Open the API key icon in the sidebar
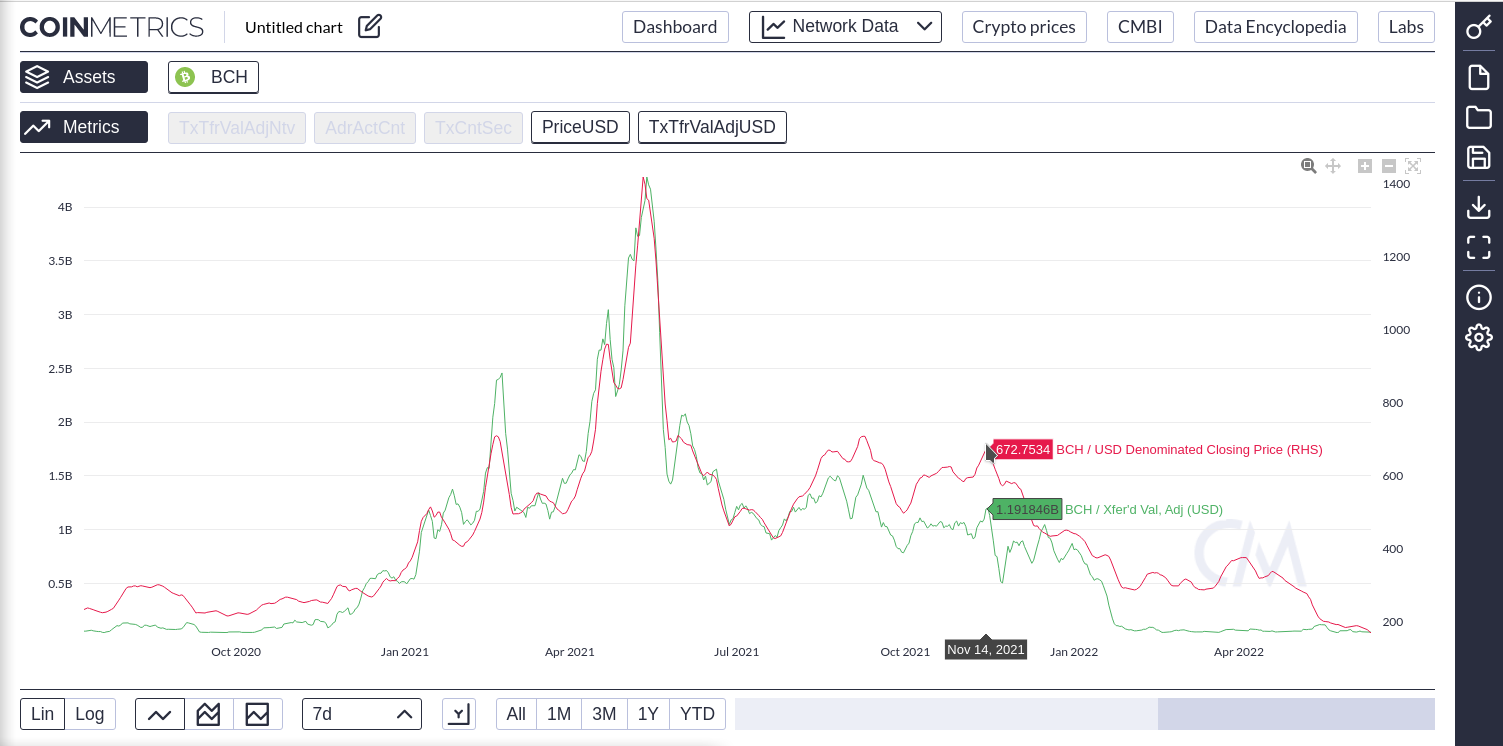 point(1479,27)
